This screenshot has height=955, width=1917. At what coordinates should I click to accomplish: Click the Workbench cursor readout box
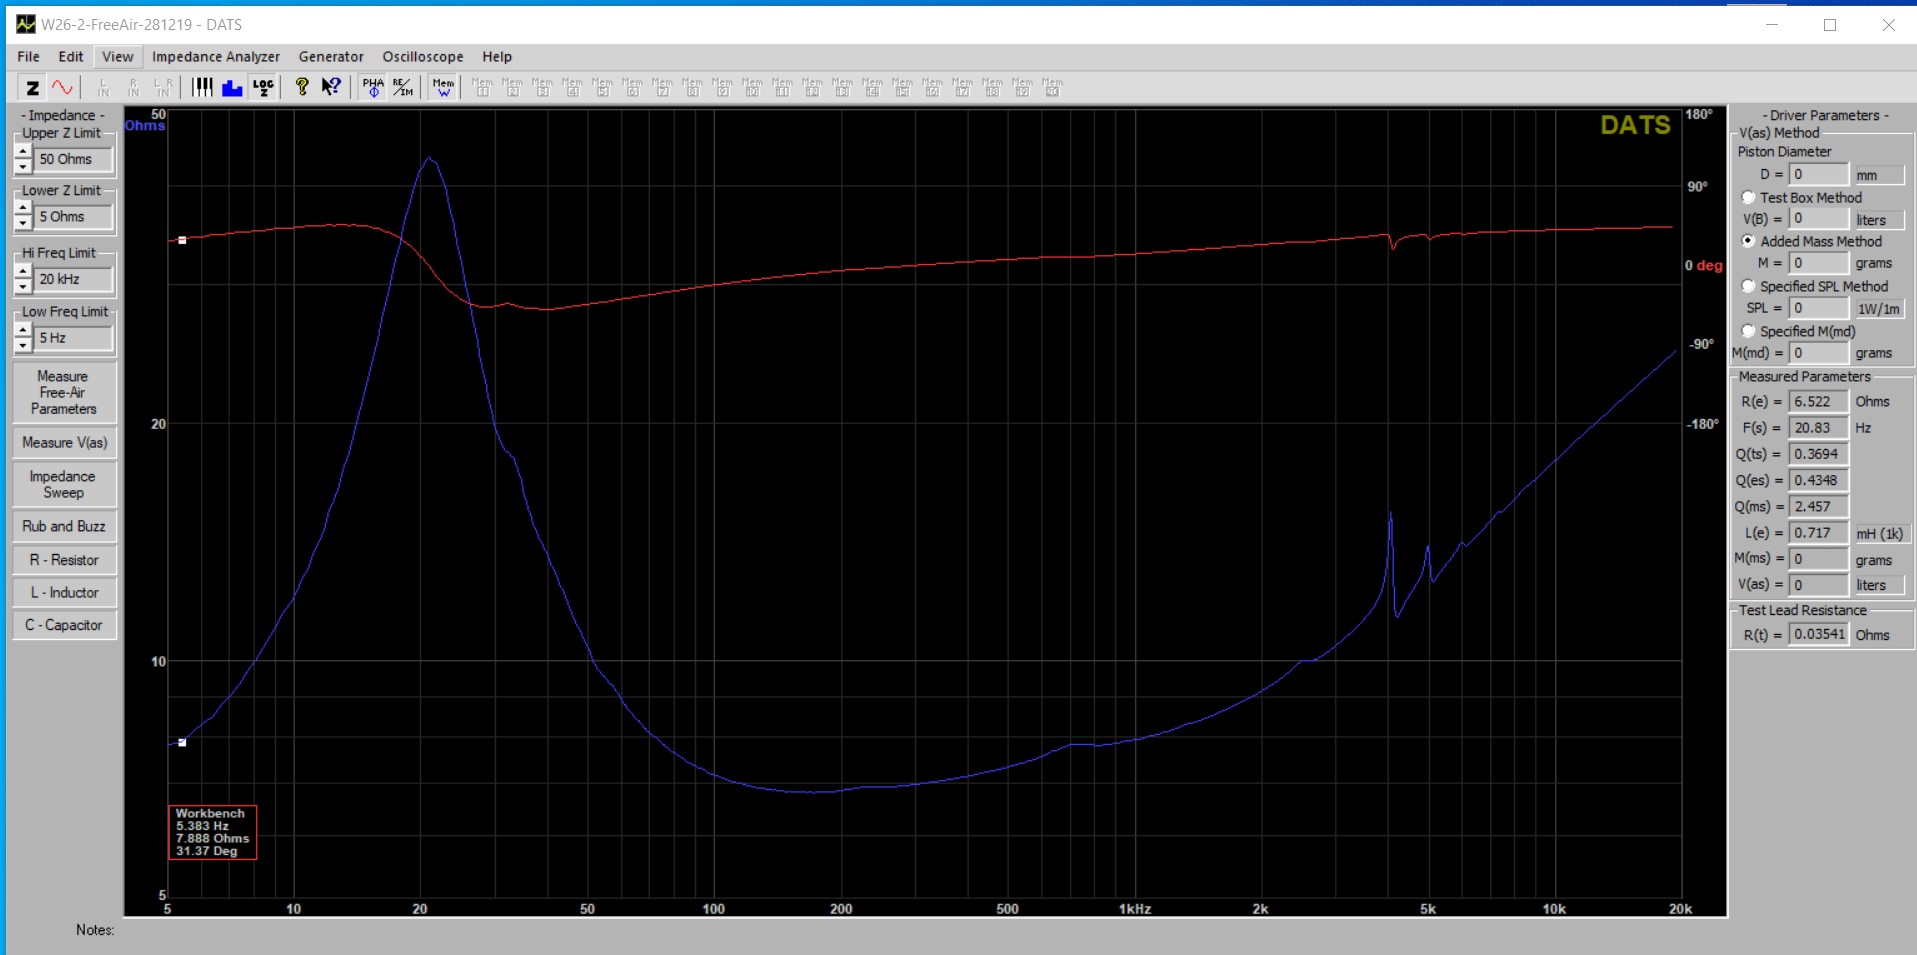click(212, 832)
